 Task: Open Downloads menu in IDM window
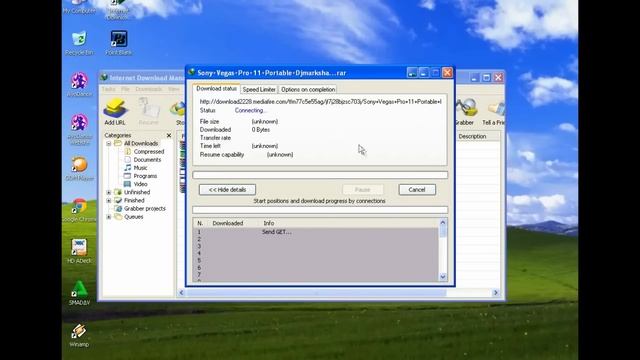[149, 89]
